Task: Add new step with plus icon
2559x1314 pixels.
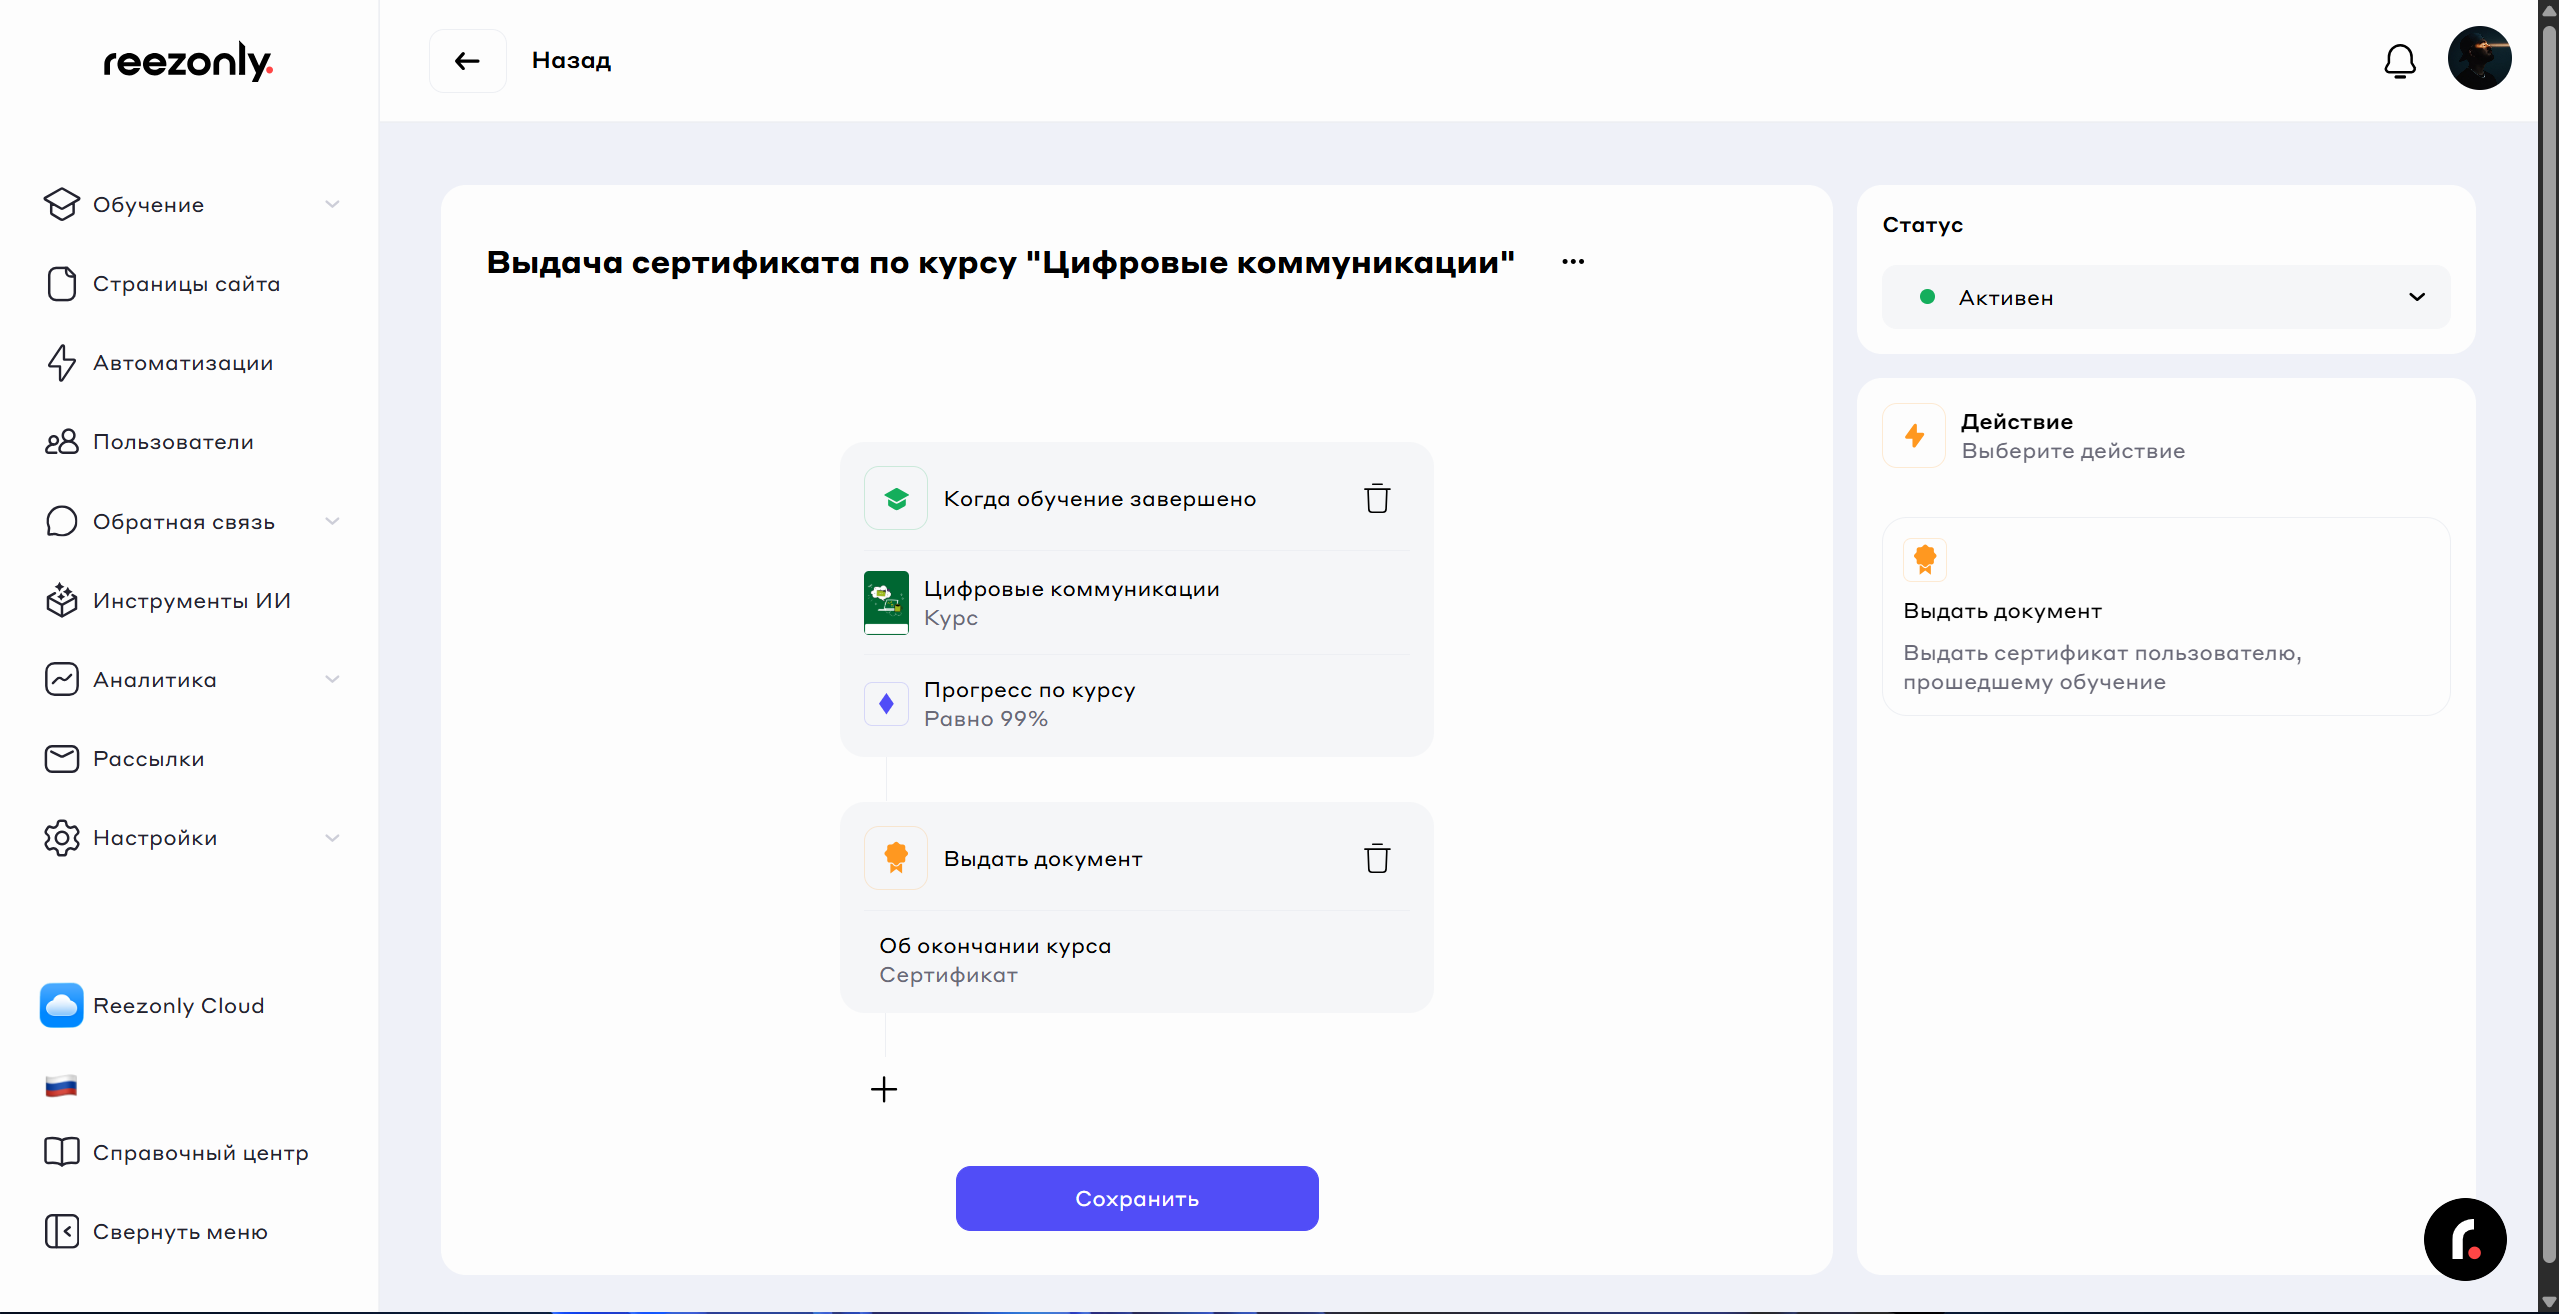Action: [x=884, y=1089]
